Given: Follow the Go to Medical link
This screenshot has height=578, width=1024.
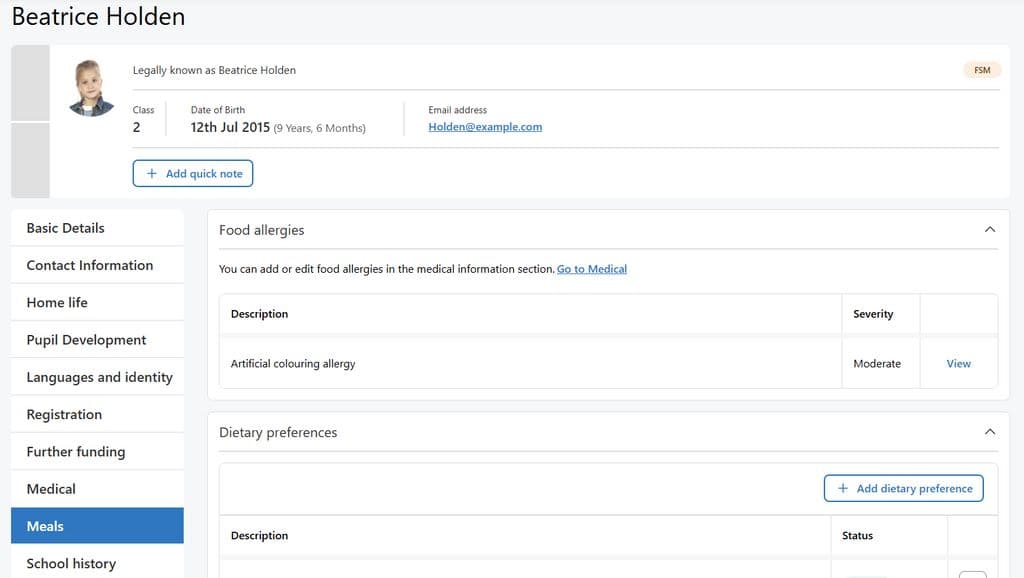Looking at the screenshot, I should tap(592, 268).
